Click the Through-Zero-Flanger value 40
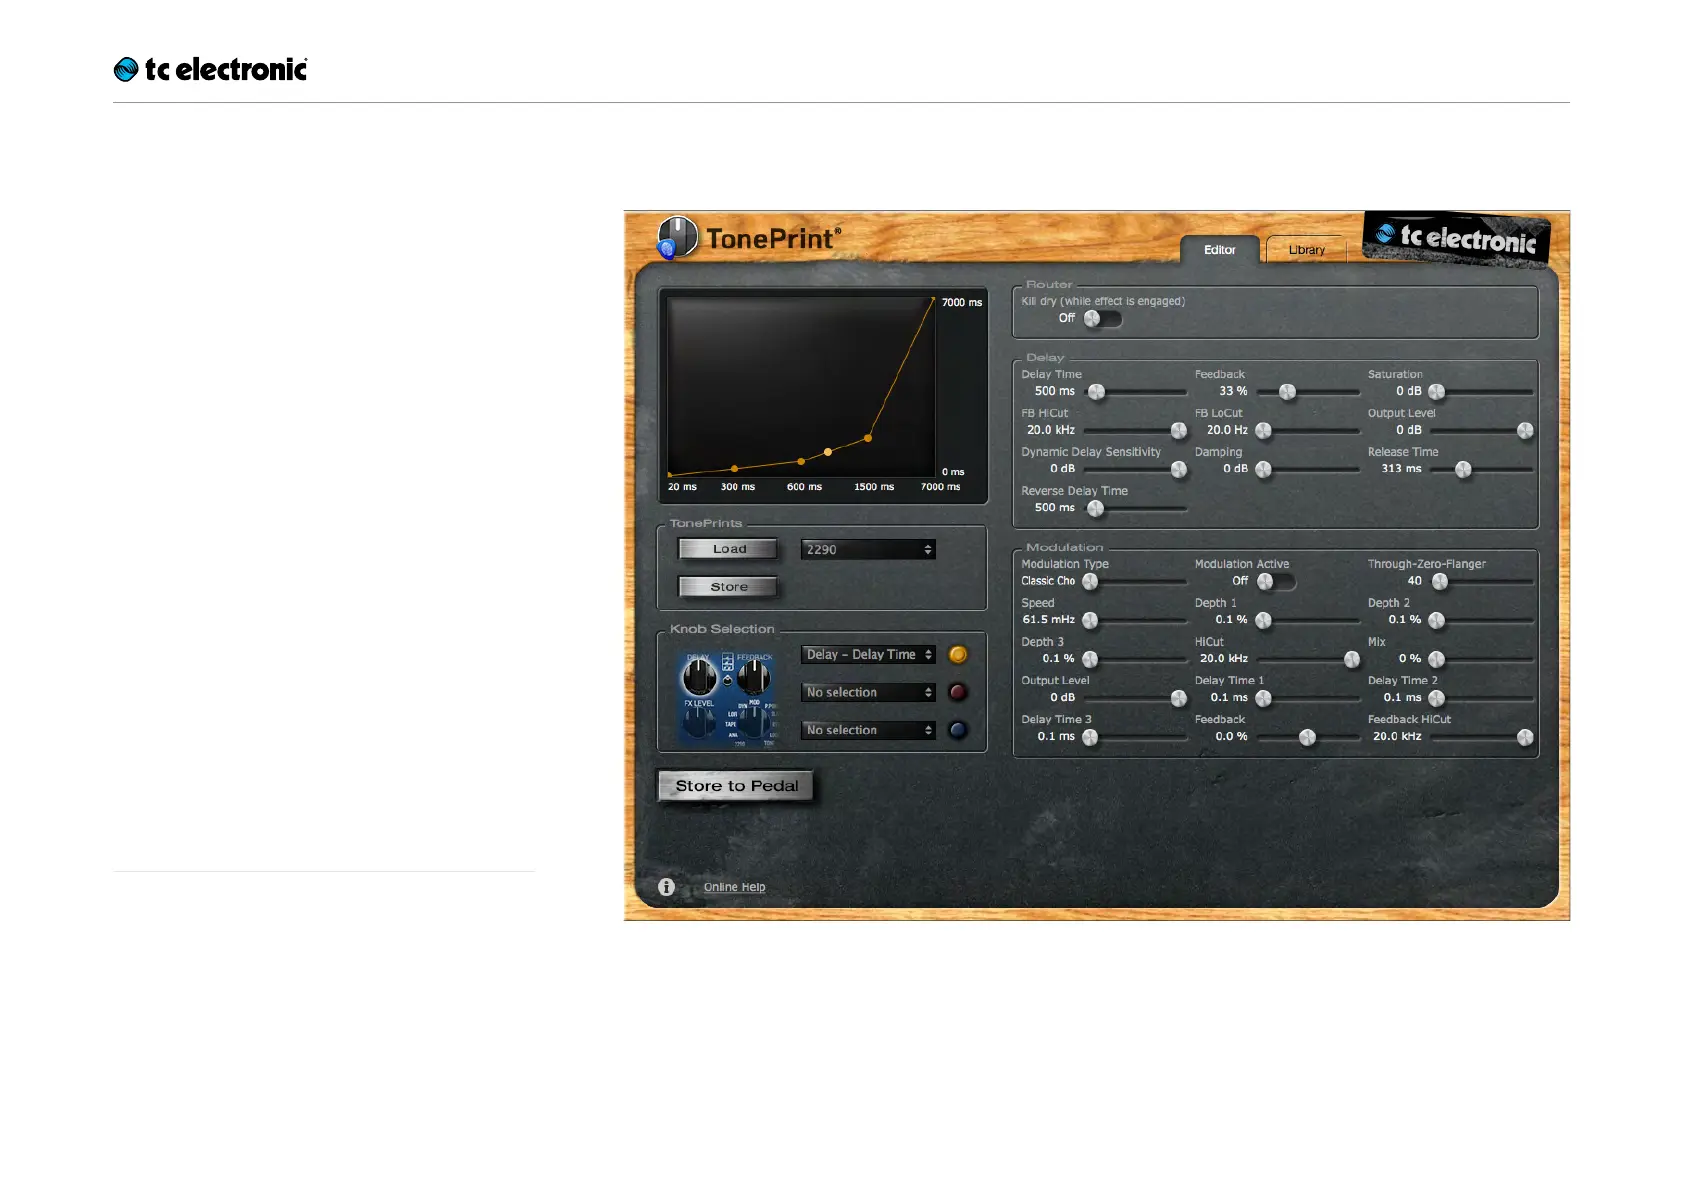Viewport: 1684px width, 1191px height. click(1414, 581)
